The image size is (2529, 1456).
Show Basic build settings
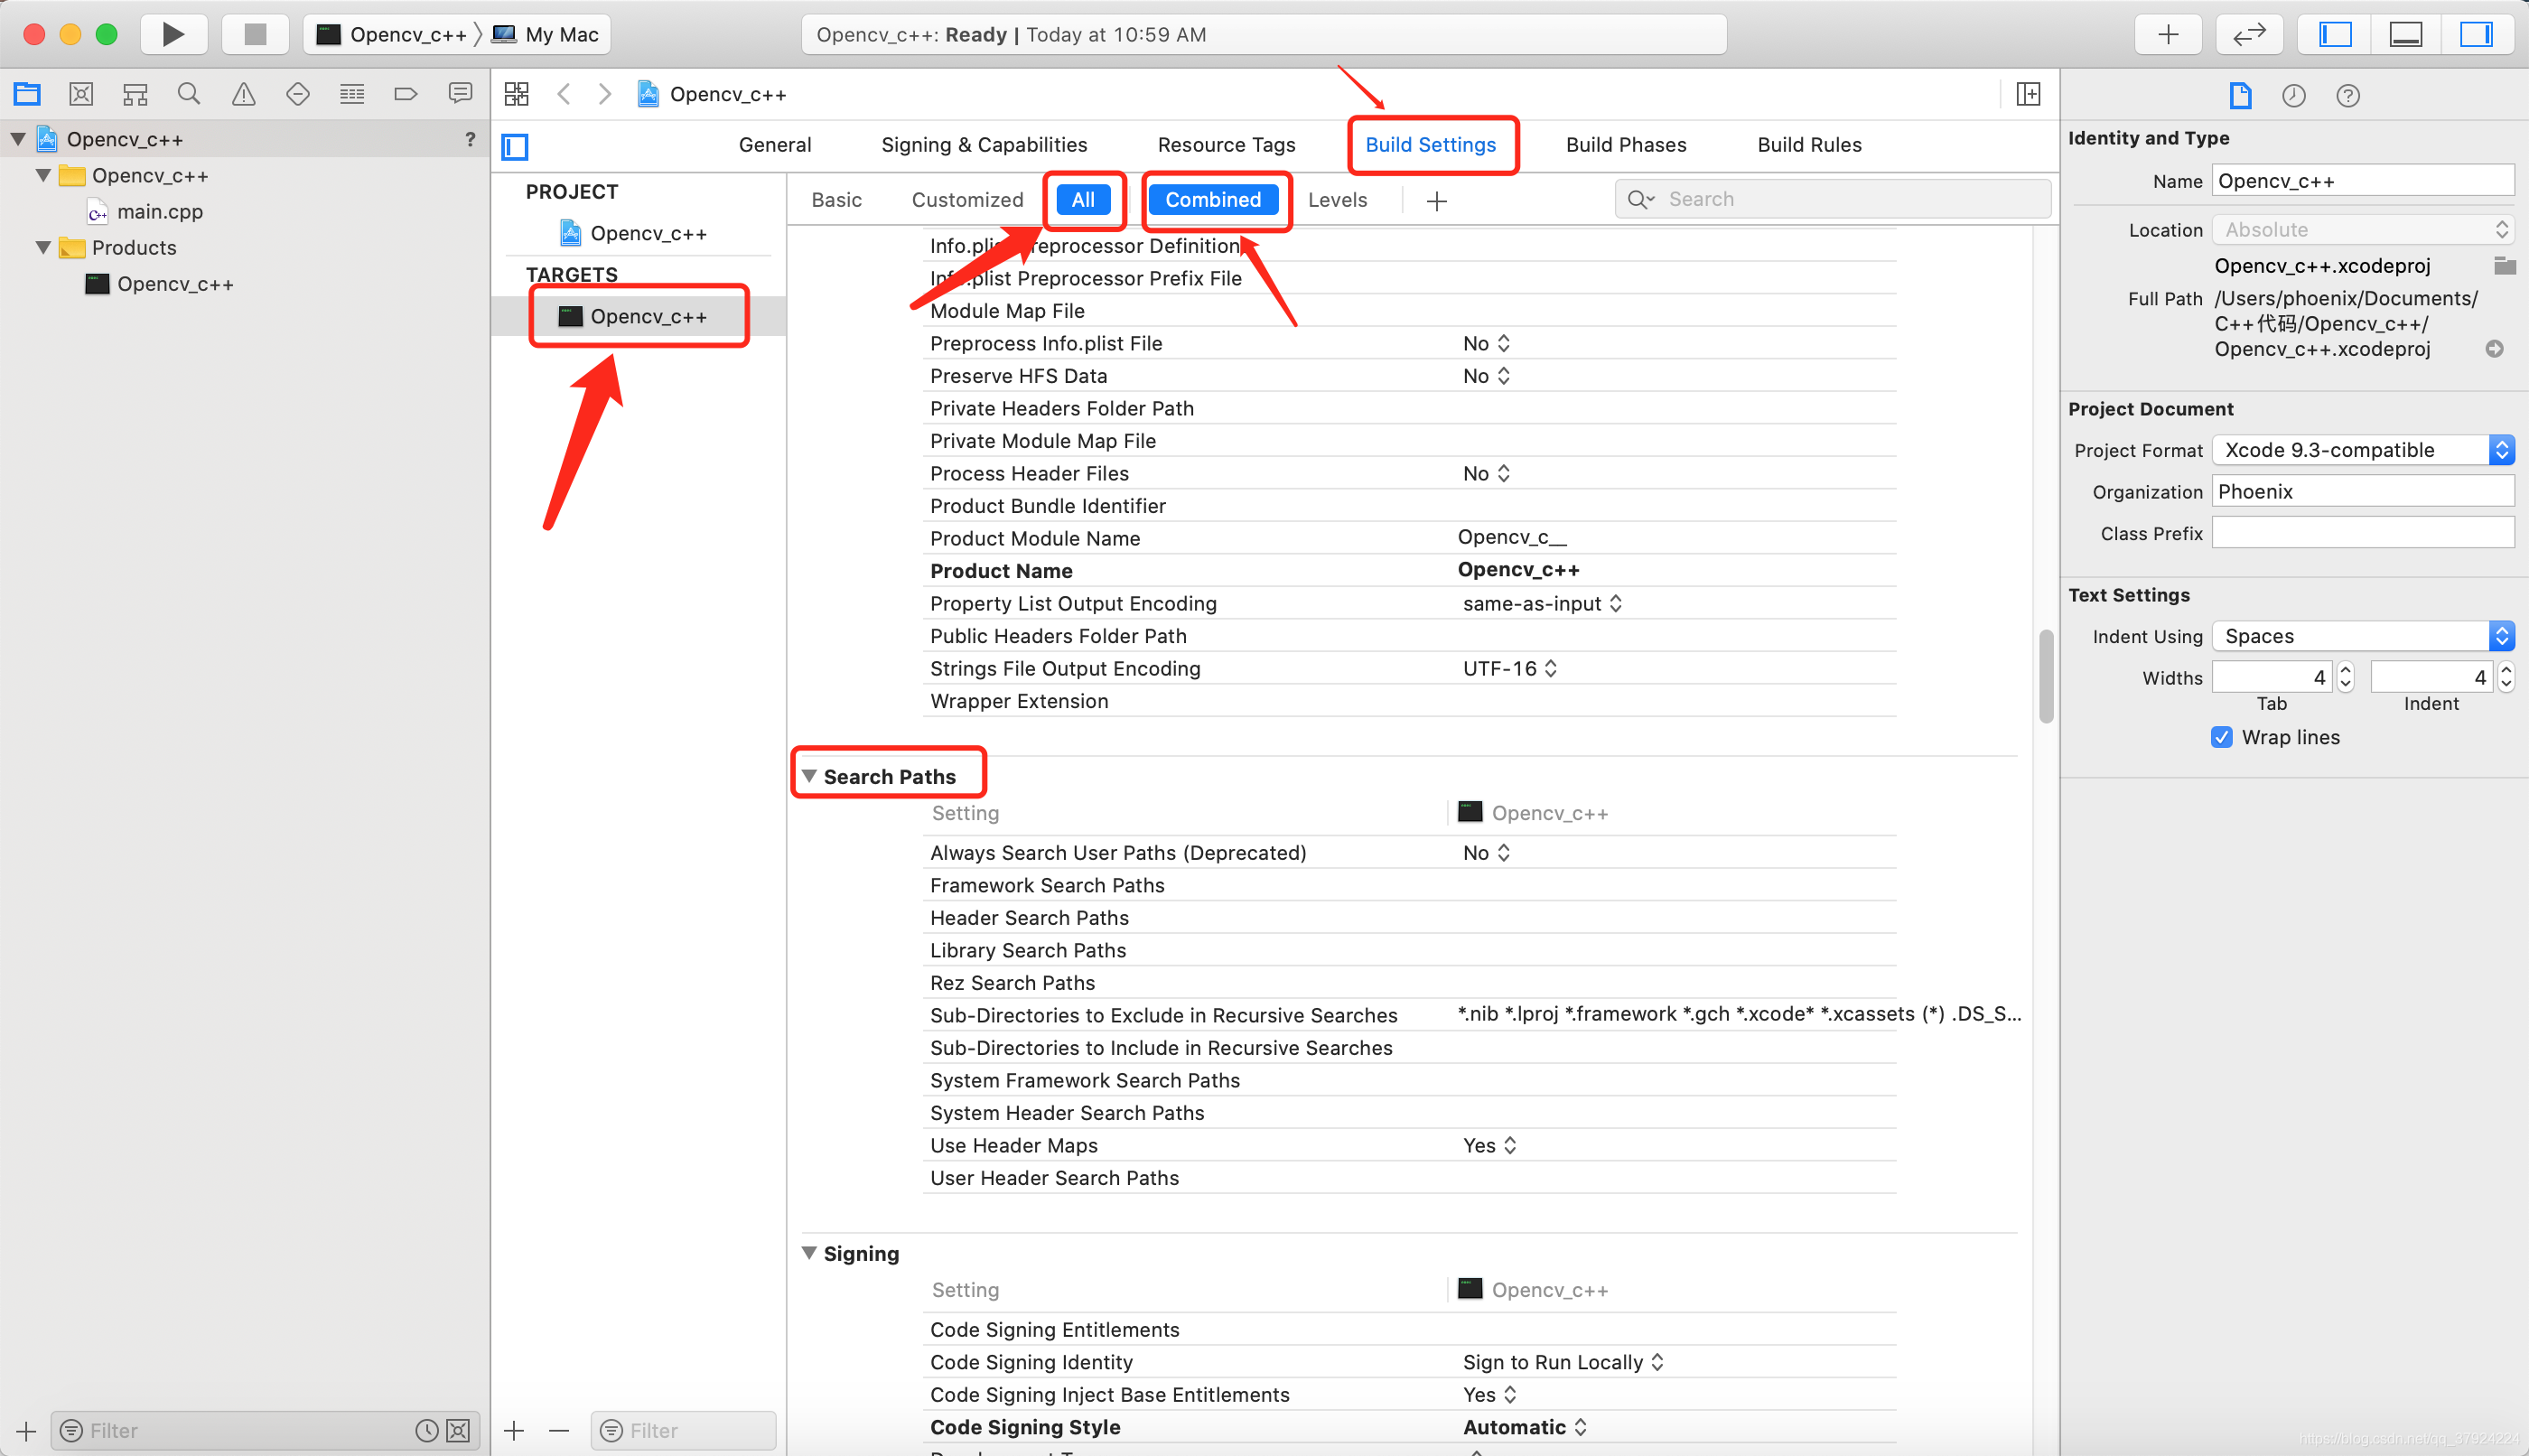click(836, 200)
